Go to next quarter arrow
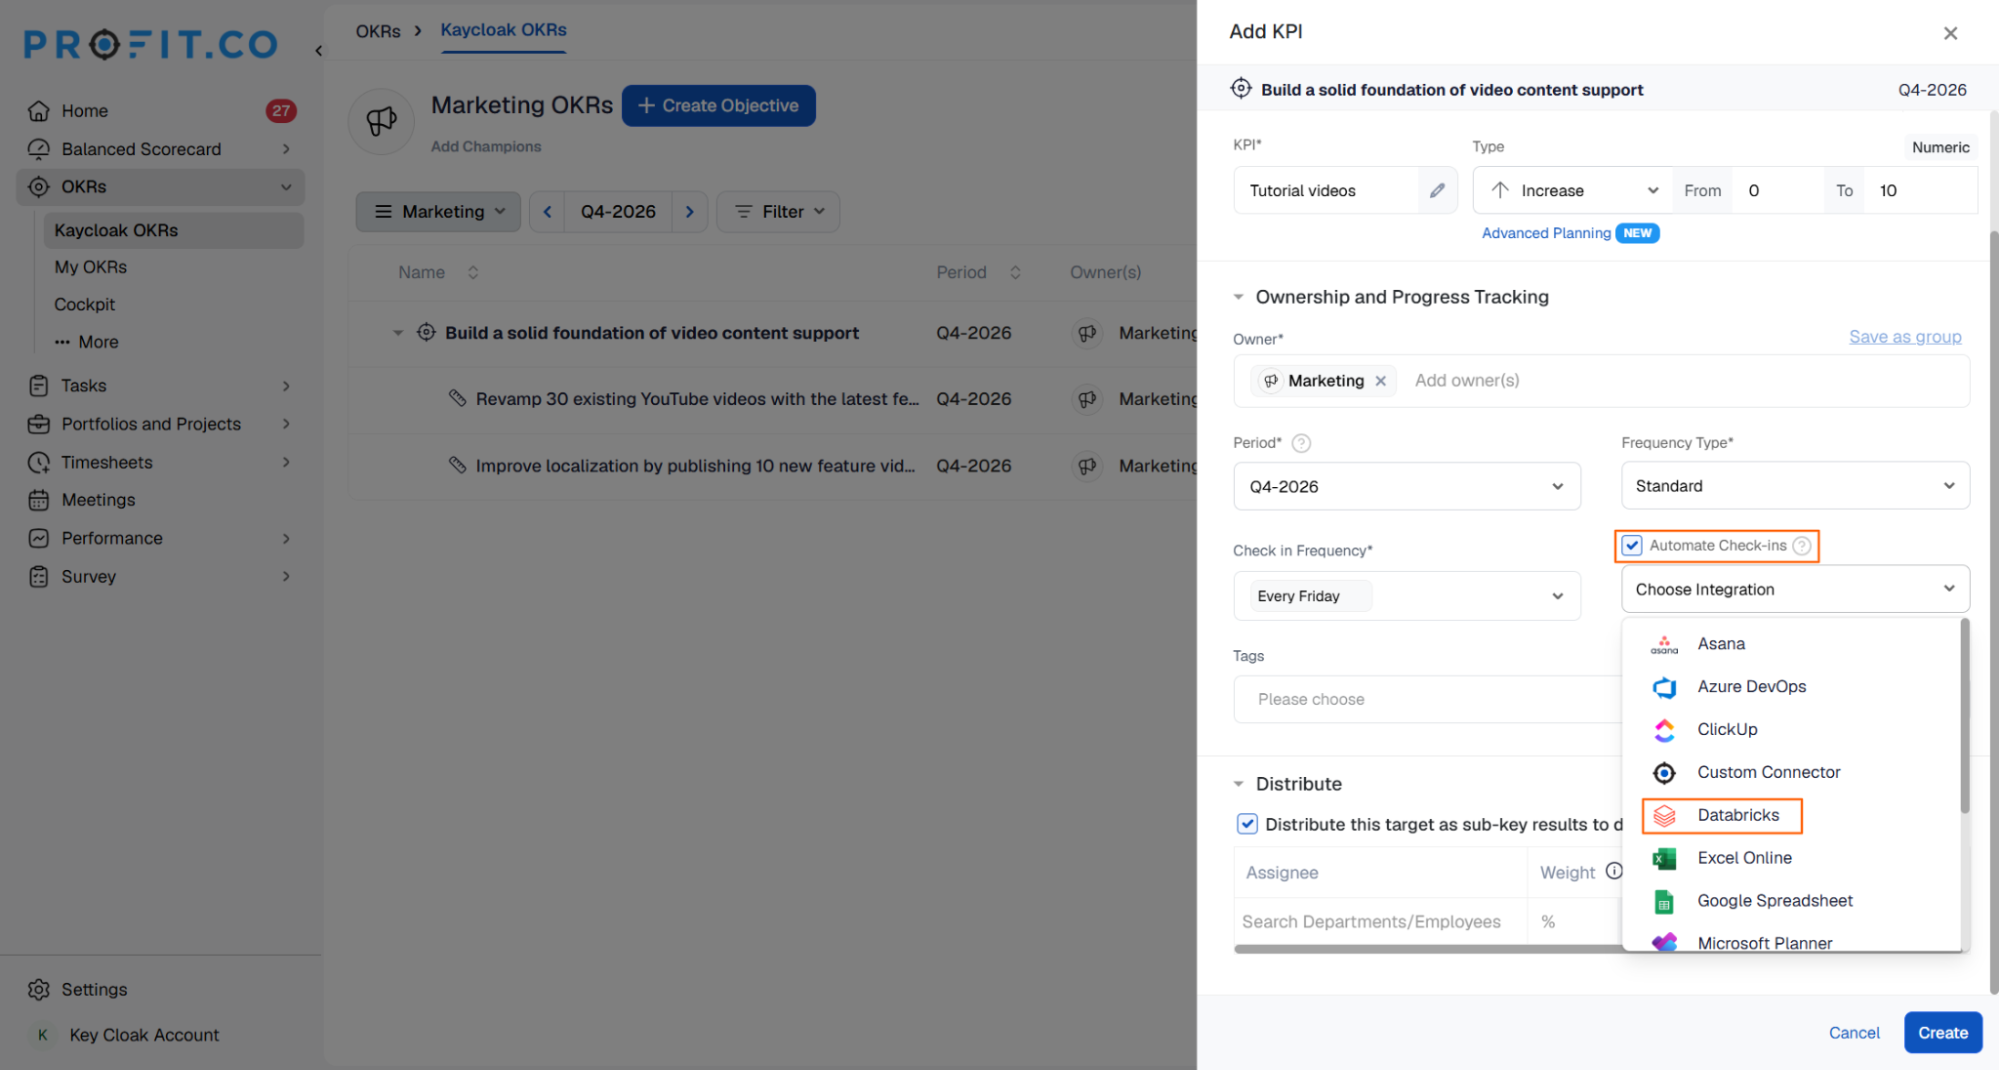This screenshot has height=1070, width=1999. (x=690, y=212)
